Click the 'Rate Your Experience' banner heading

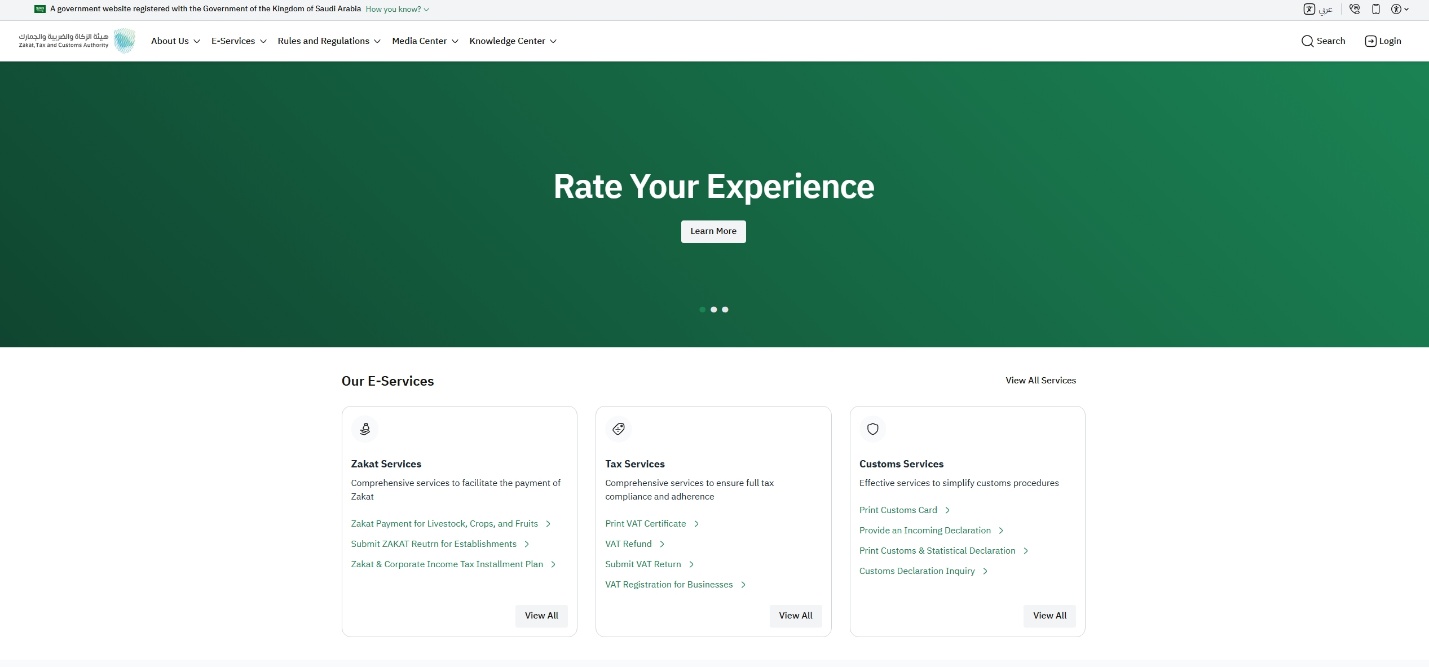click(x=714, y=186)
